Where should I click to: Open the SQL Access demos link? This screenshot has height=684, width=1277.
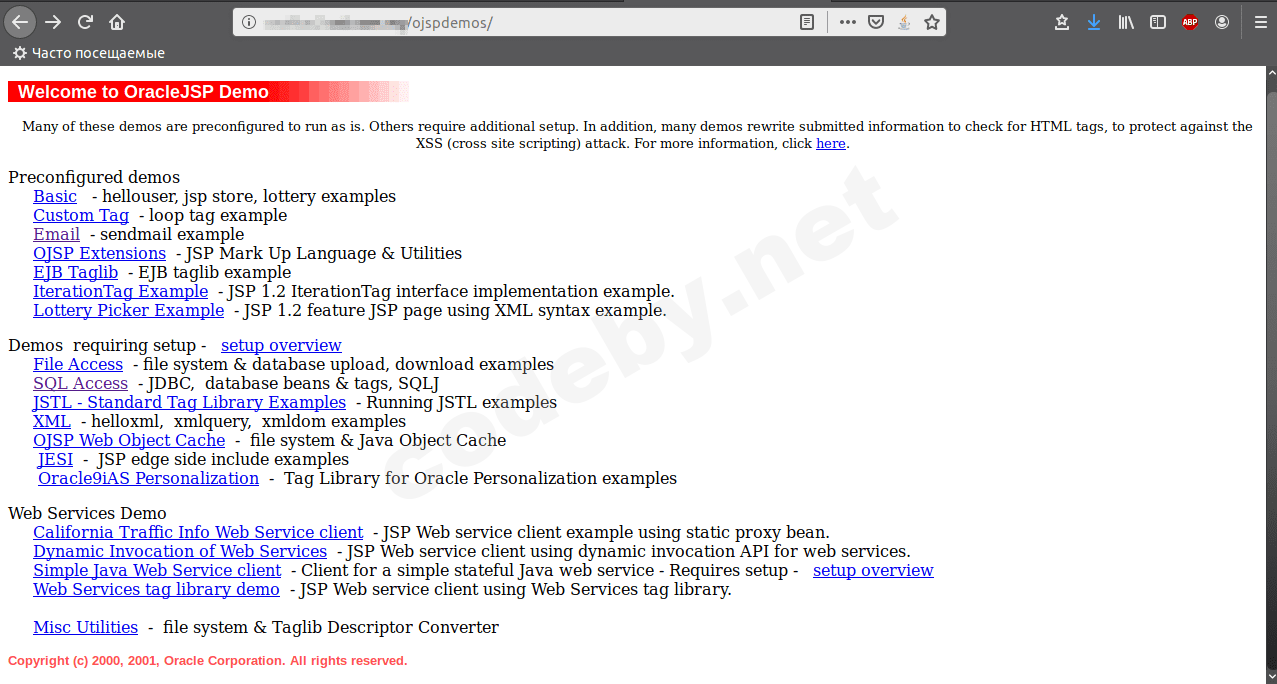[80, 384]
